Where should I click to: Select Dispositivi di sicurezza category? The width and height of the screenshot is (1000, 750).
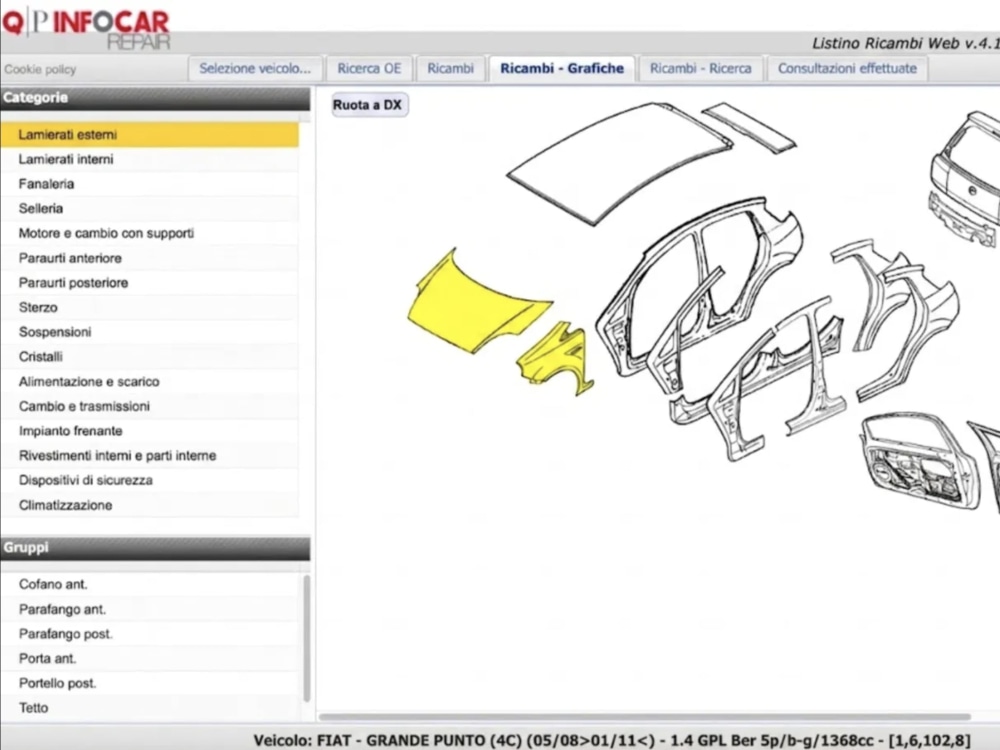[149, 480]
